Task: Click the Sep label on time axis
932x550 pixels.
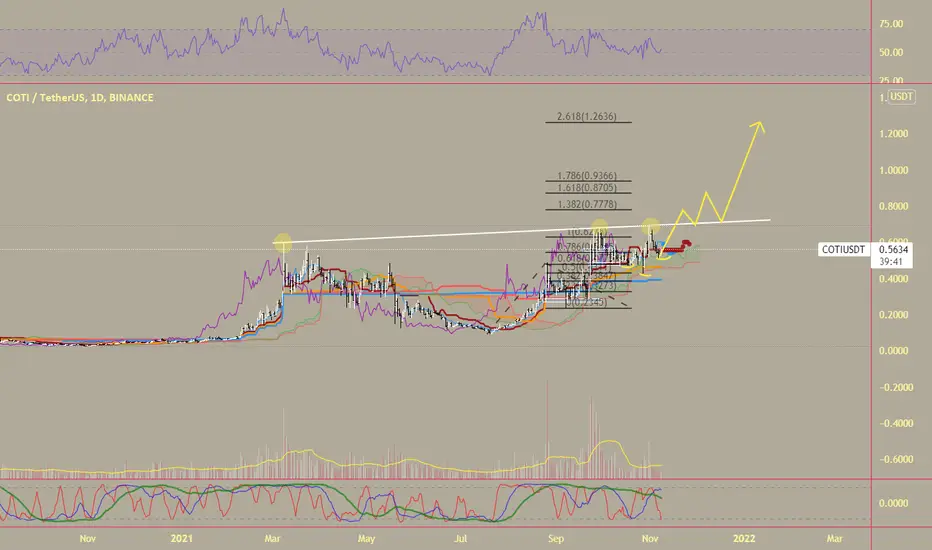Action: pyautogui.click(x=556, y=538)
